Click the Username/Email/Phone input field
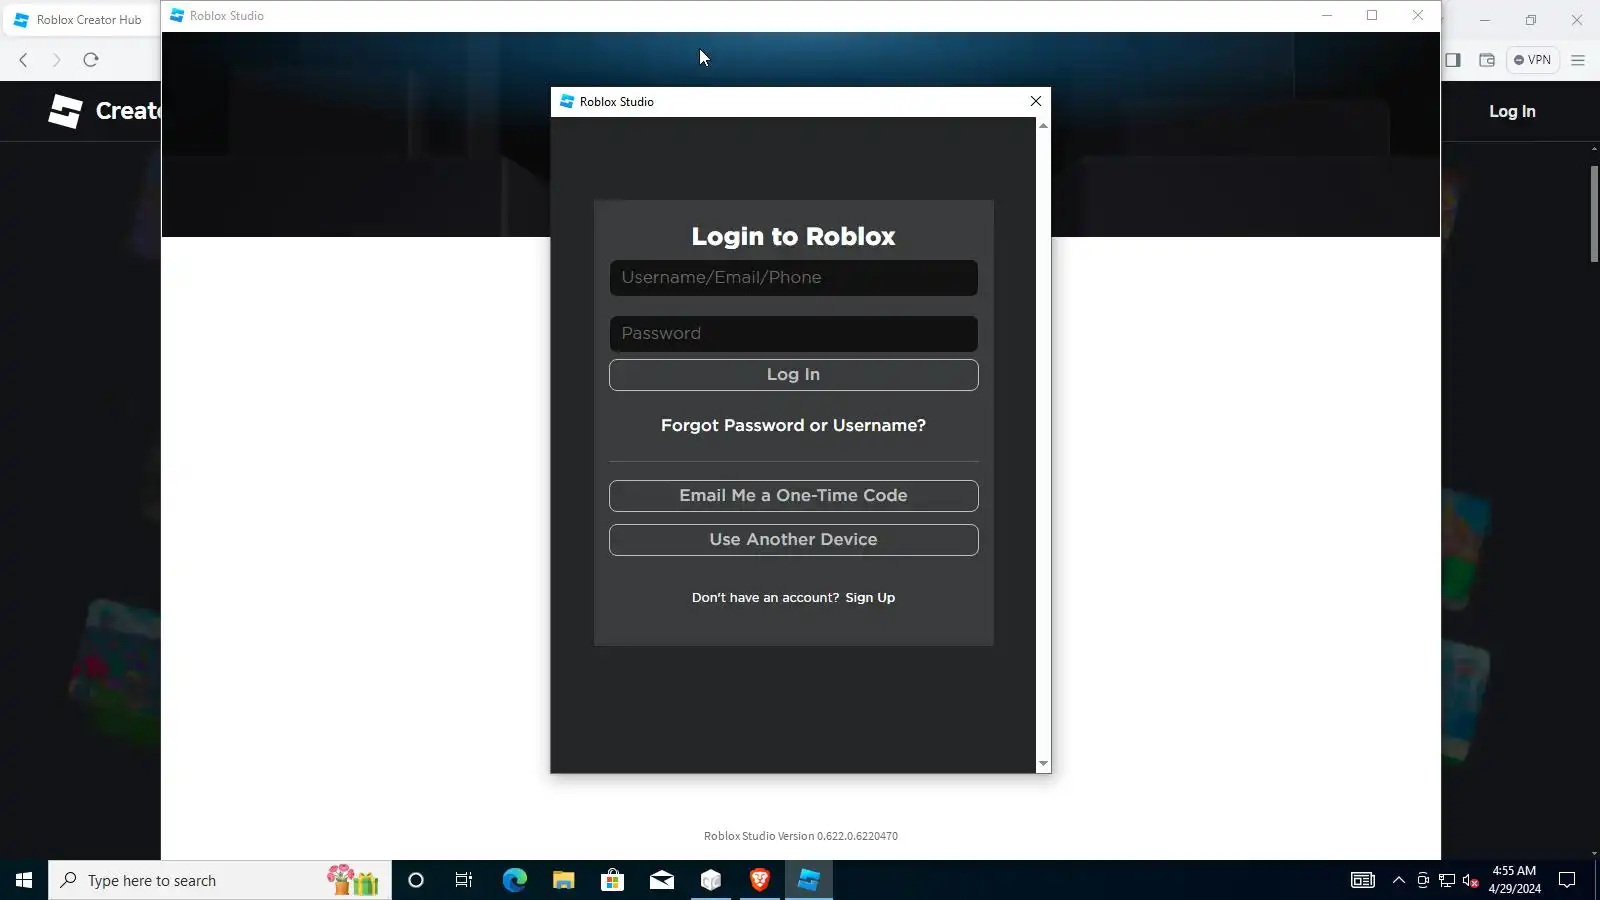 793,278
